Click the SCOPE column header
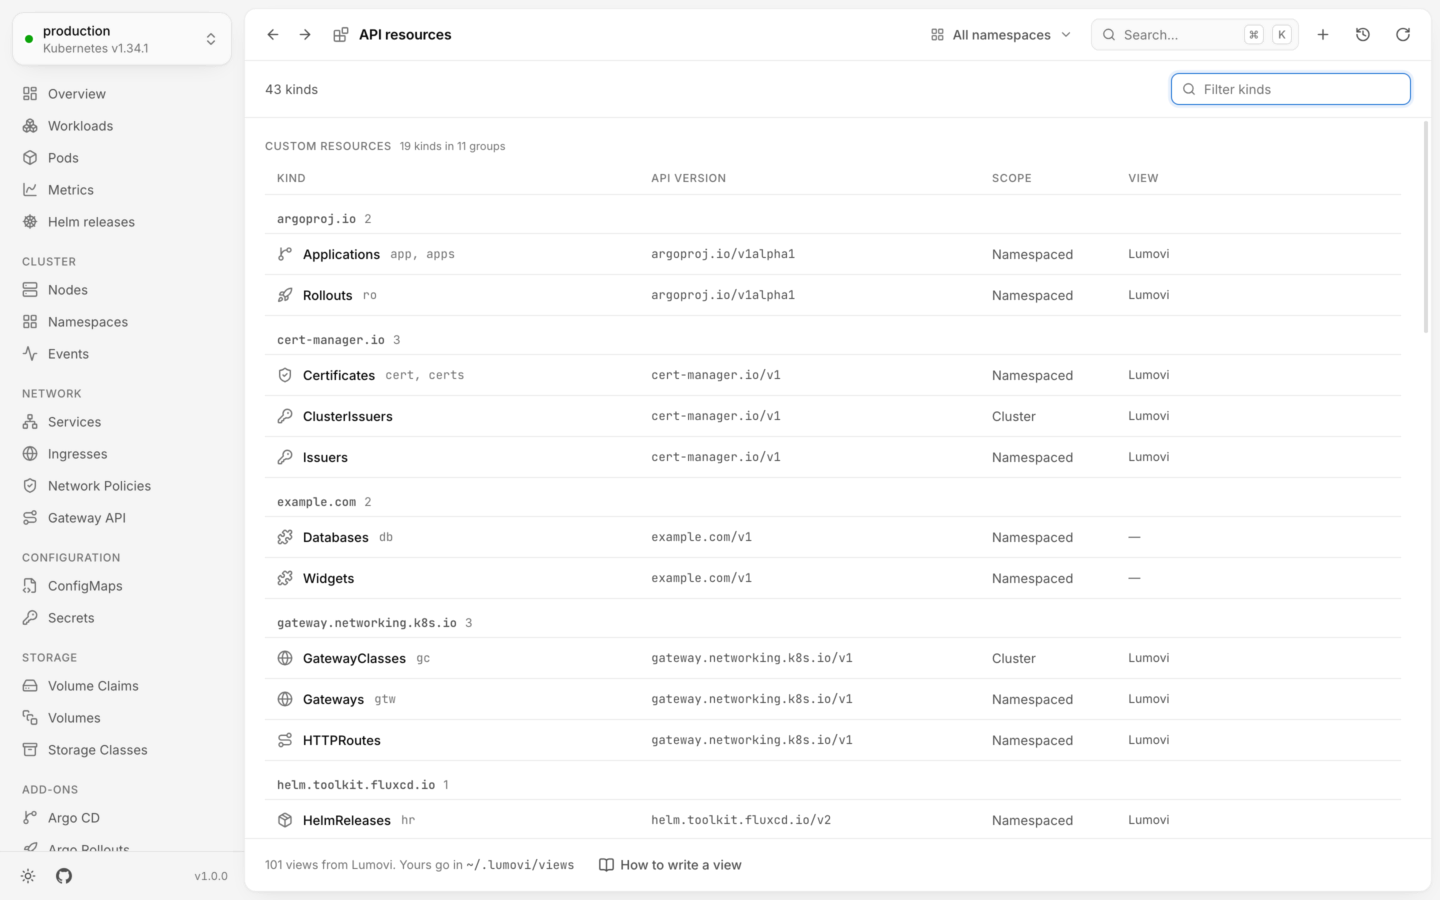 point(1011,178)
